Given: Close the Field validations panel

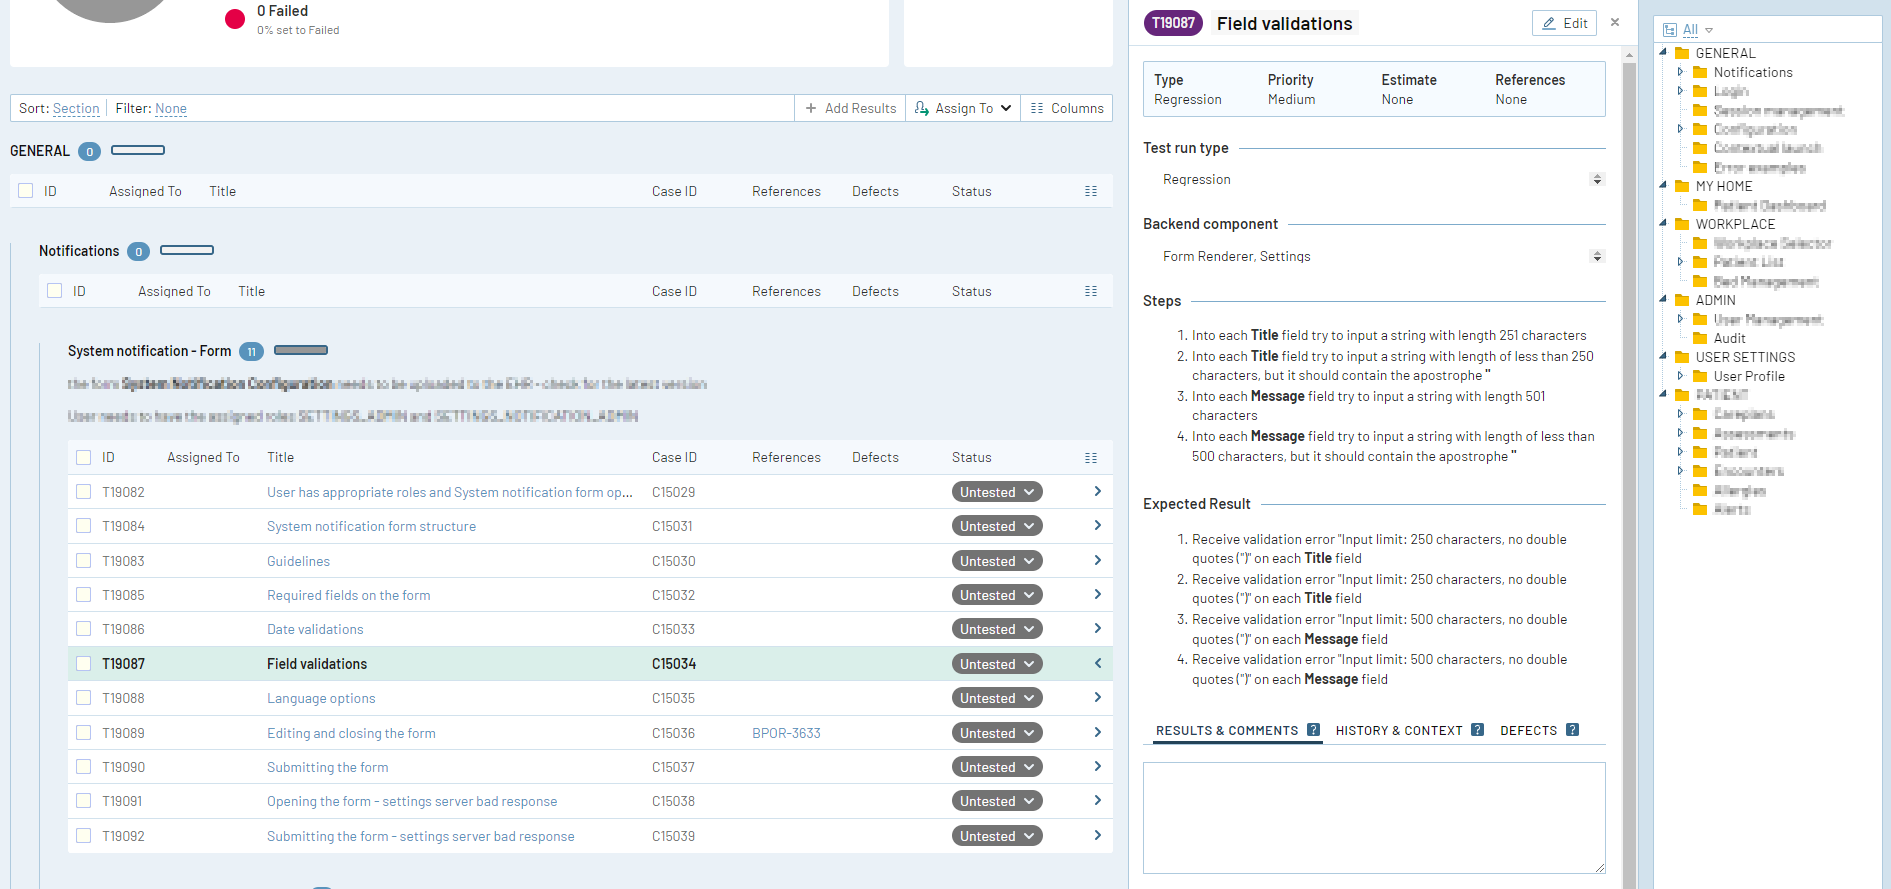Looking at the screenshot, I should [1615, 22].
